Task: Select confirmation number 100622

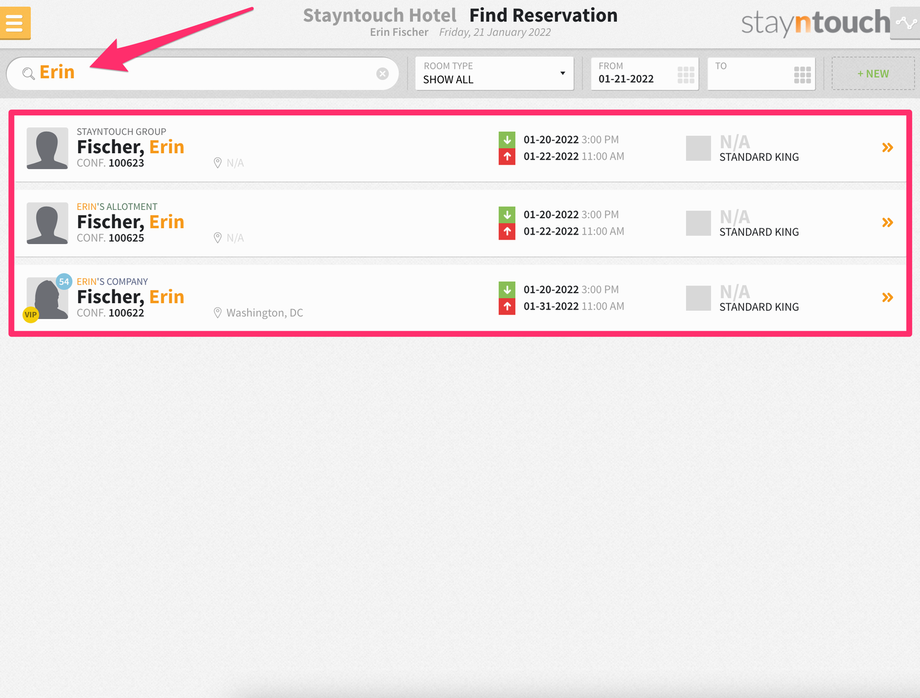Action: click(126, 313)
